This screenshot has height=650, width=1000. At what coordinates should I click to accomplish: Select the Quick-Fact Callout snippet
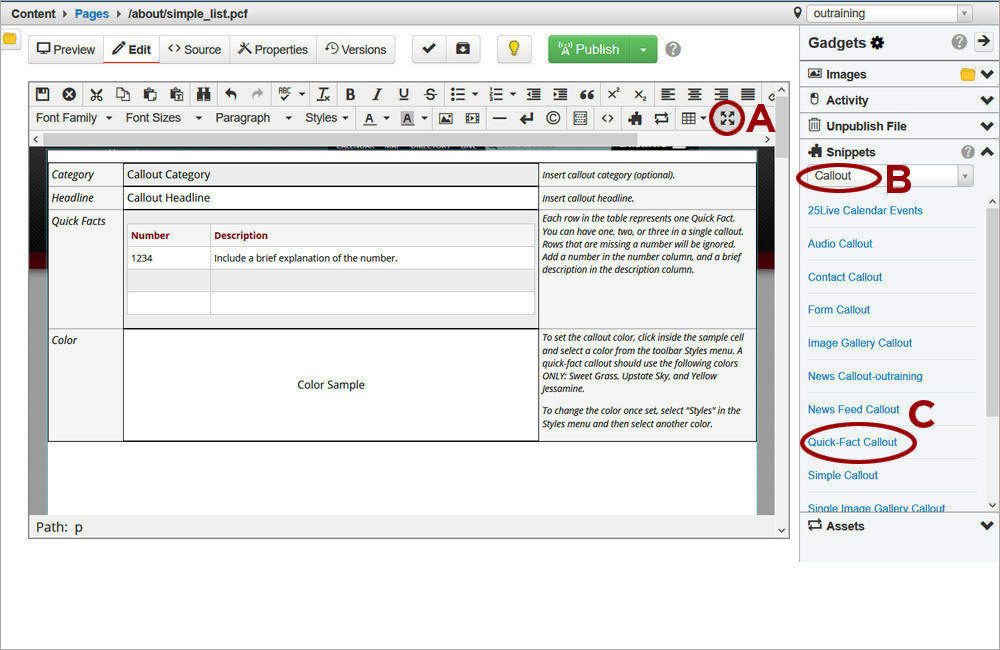point(852,442)
